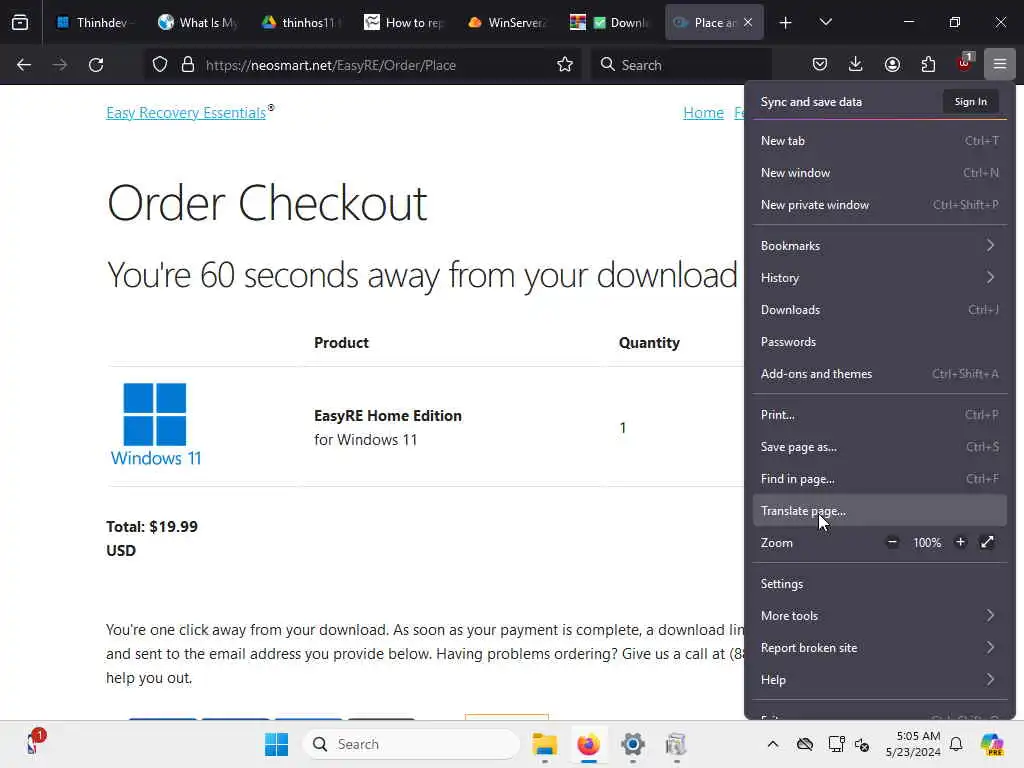Open File Explorer from taskbar
The image size is (1024, 768).
pos(545,744)
